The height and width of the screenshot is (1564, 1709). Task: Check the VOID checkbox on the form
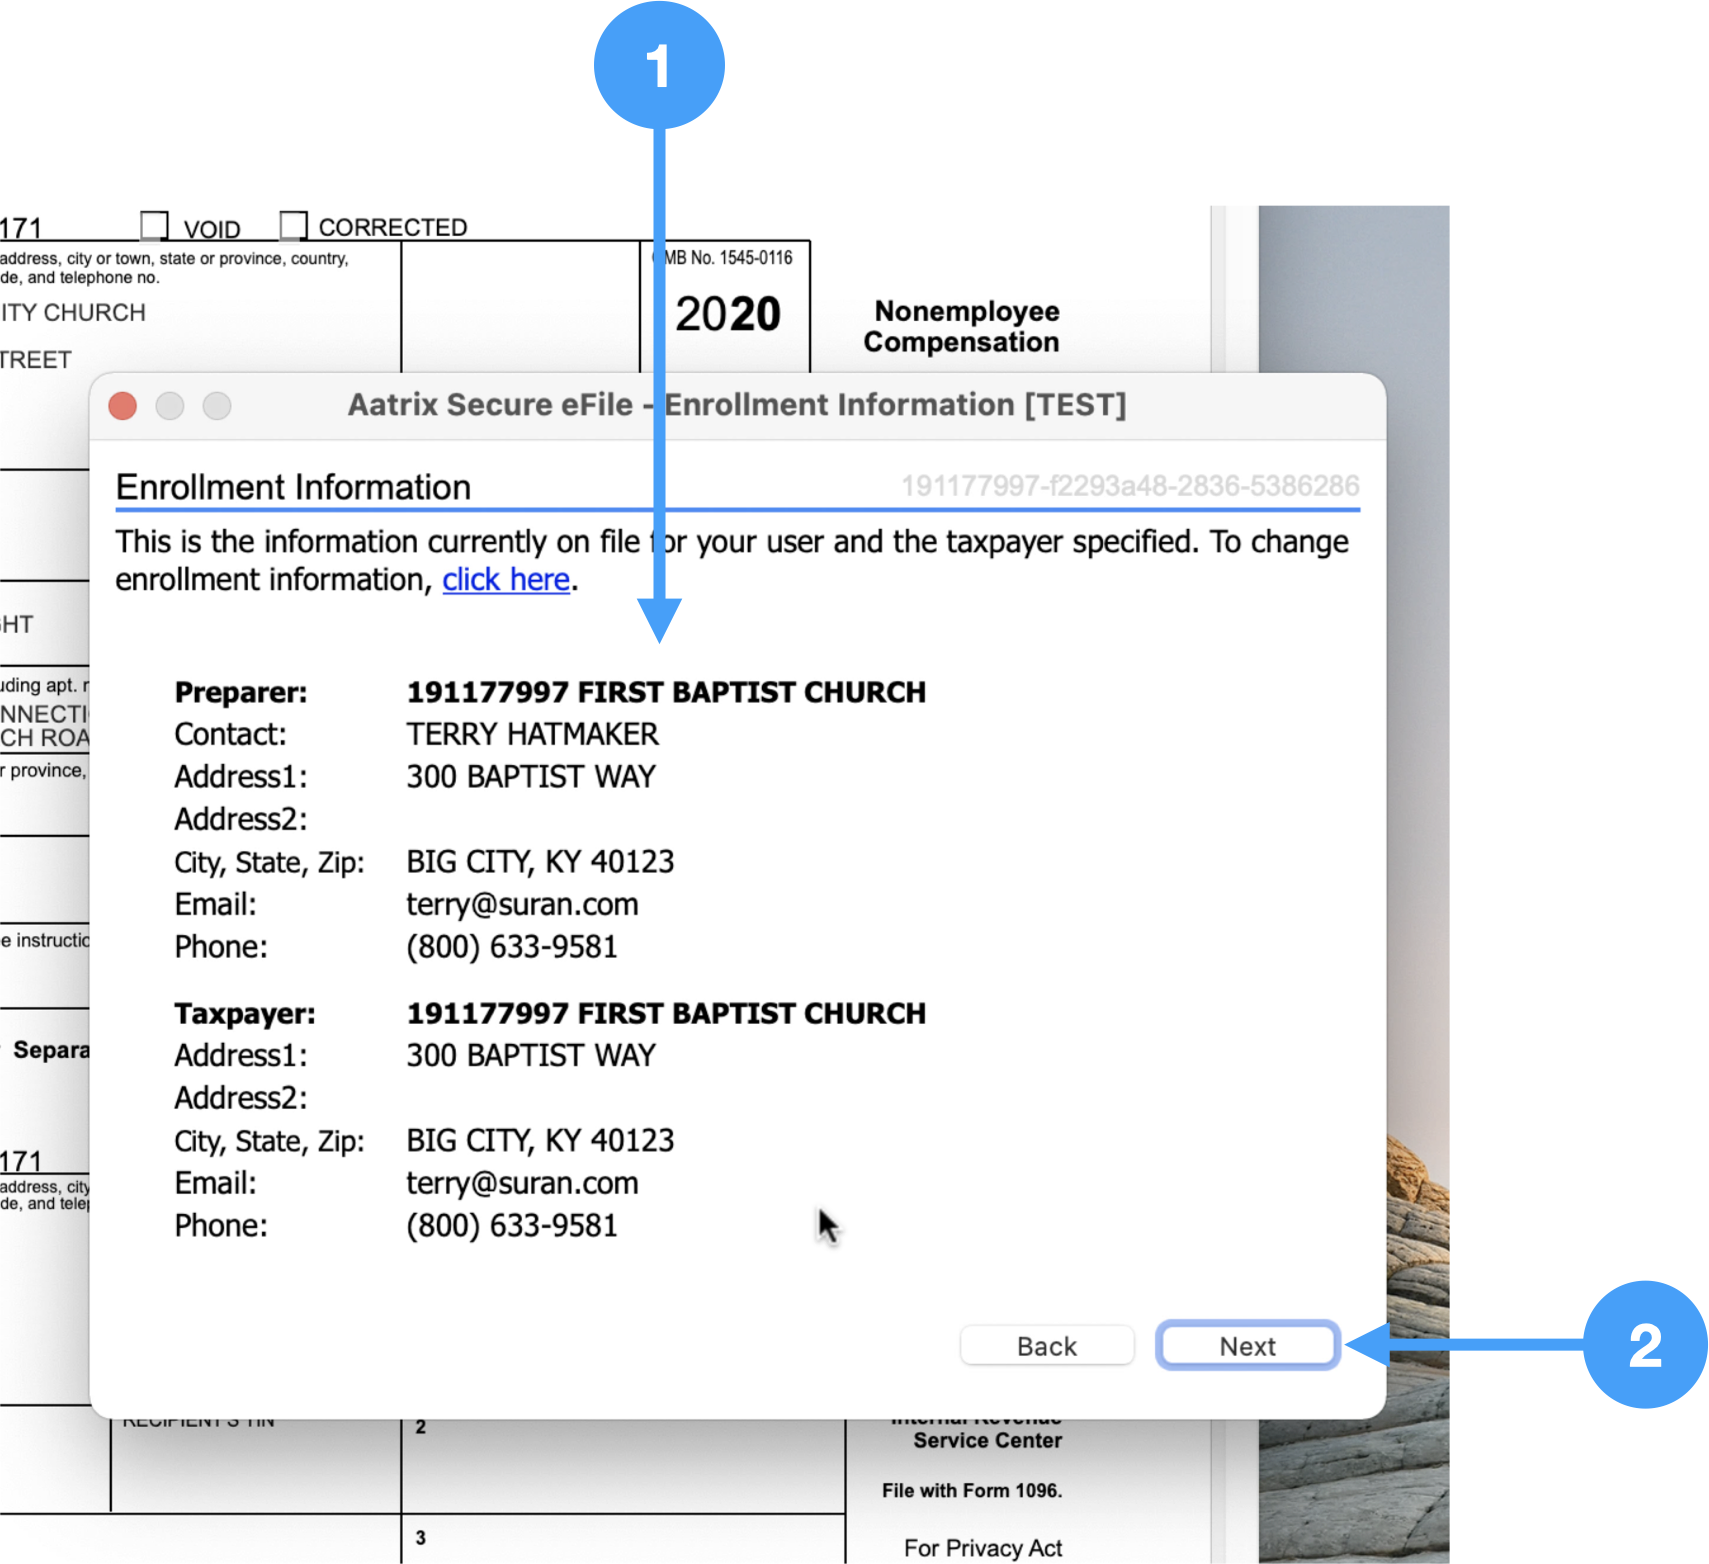154,225
